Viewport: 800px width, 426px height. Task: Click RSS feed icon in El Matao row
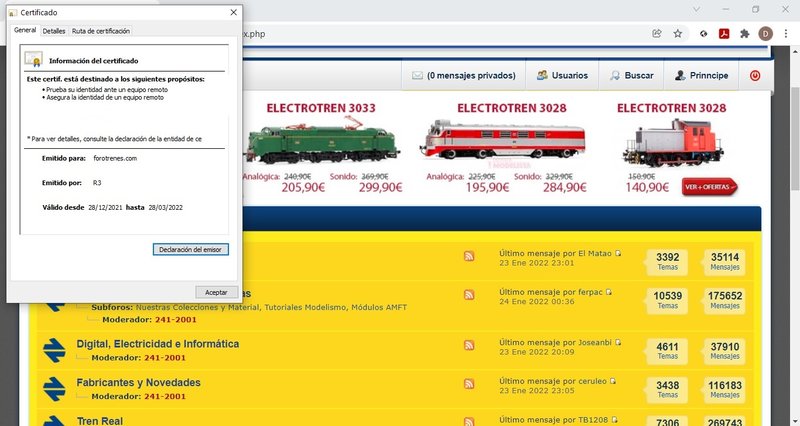coord(469,256)
